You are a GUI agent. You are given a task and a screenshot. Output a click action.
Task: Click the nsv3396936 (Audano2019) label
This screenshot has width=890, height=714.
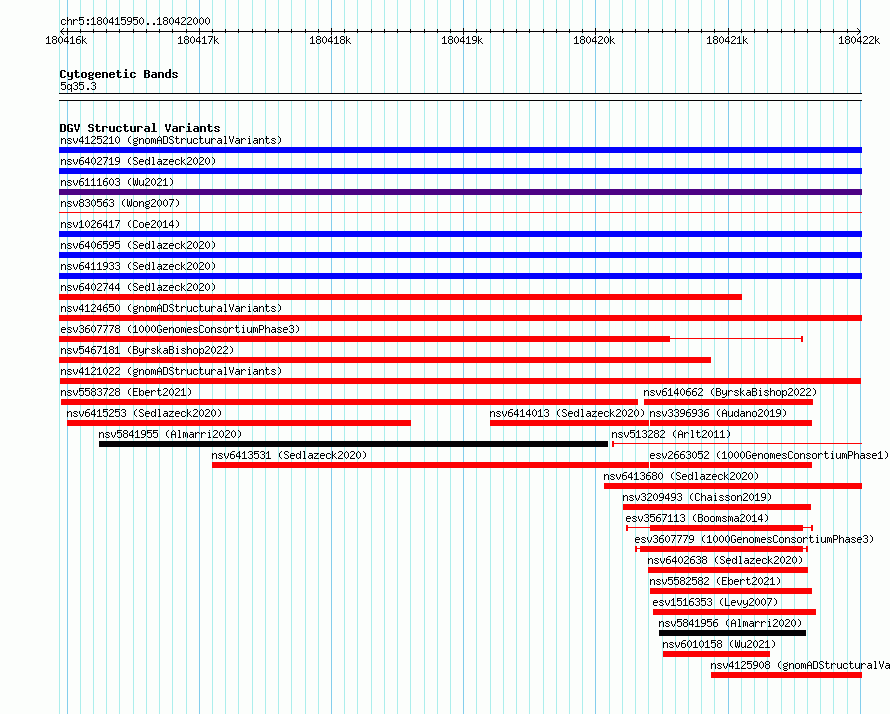pyautogui.click(x=718, y=413)
